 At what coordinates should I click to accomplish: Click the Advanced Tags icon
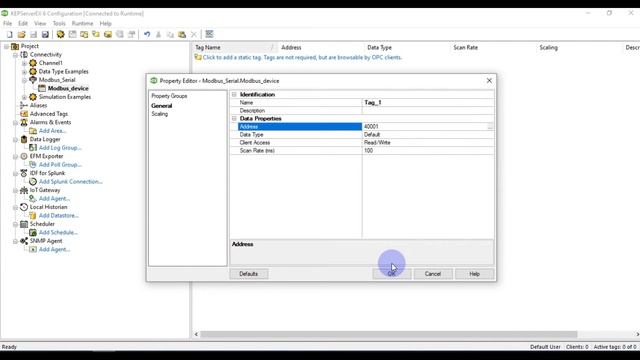(24, 114)
